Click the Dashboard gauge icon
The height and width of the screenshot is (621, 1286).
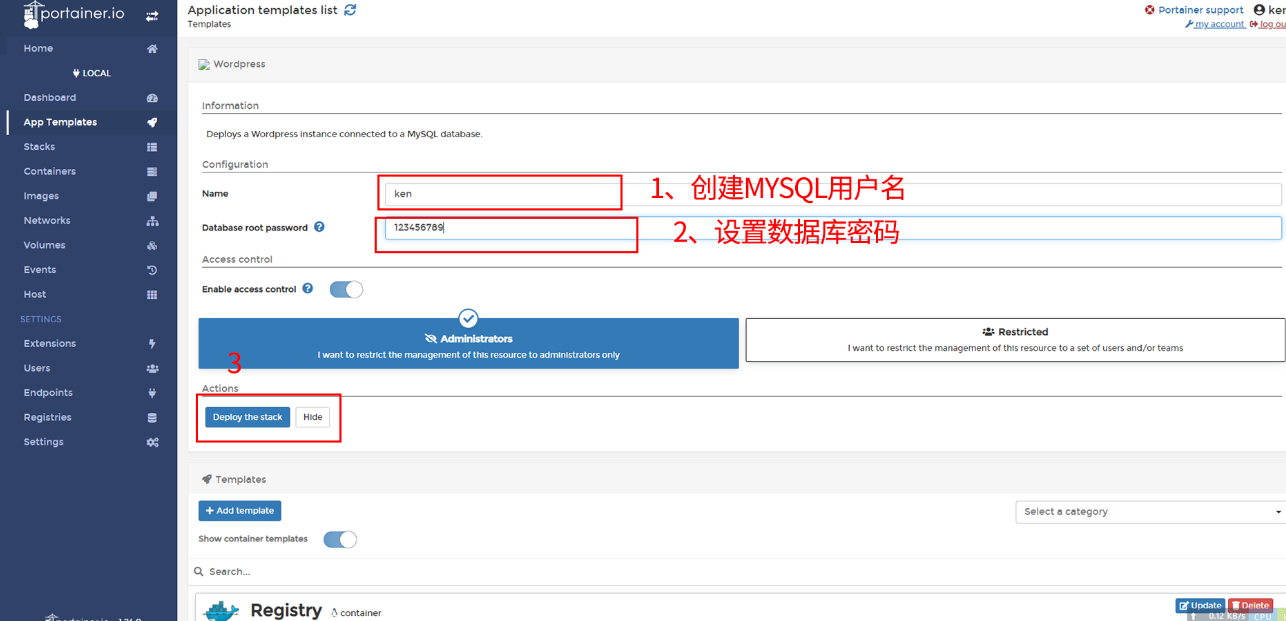152,98
